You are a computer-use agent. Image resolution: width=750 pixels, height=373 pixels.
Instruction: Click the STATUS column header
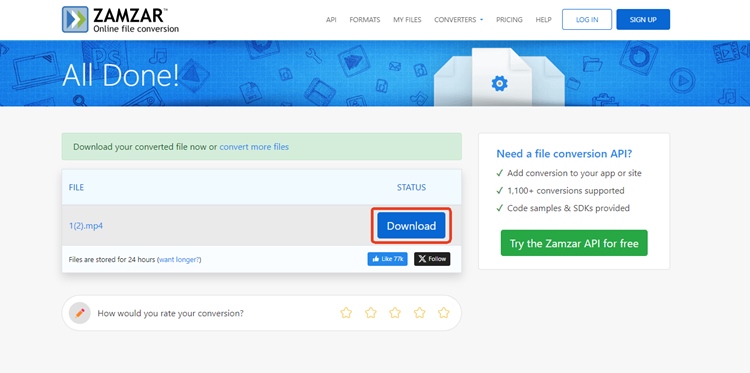(x=411, y=187)
